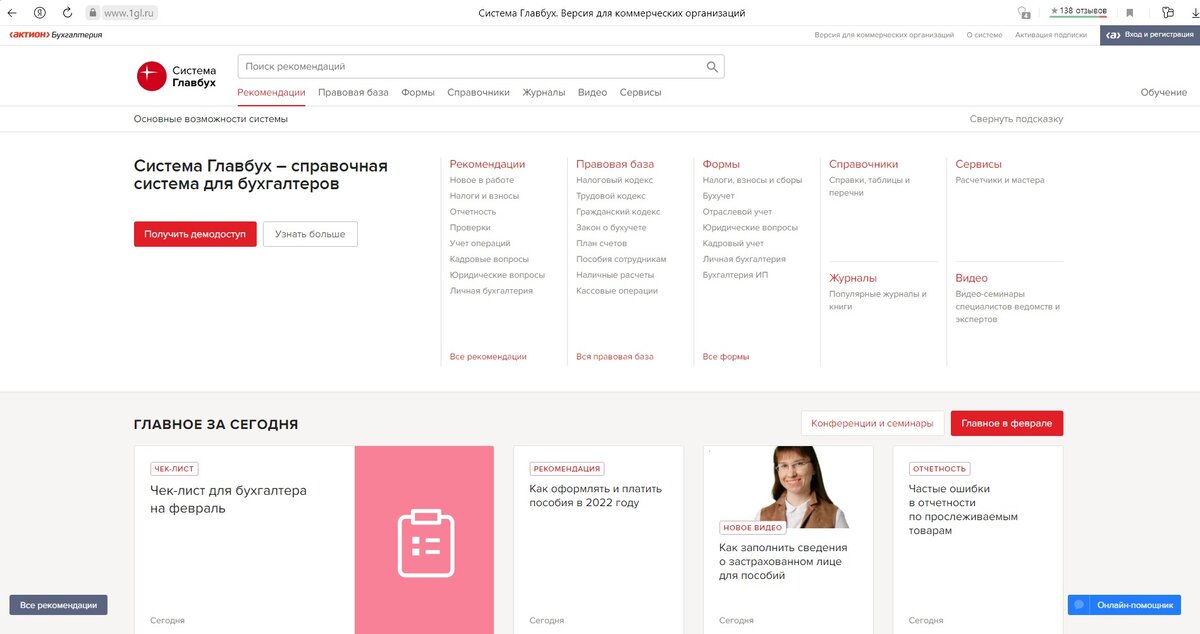Collapse the hint via Свернуть подсказку

1016,119
